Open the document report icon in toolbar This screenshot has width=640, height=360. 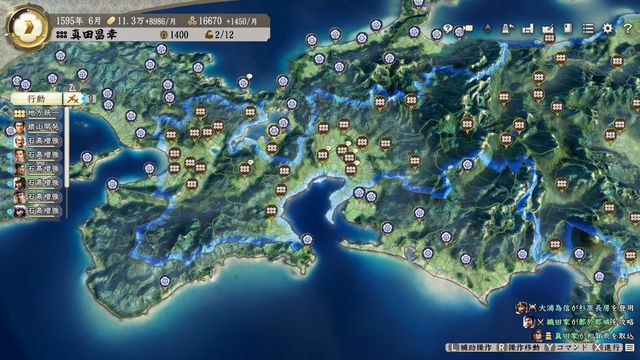568,28
